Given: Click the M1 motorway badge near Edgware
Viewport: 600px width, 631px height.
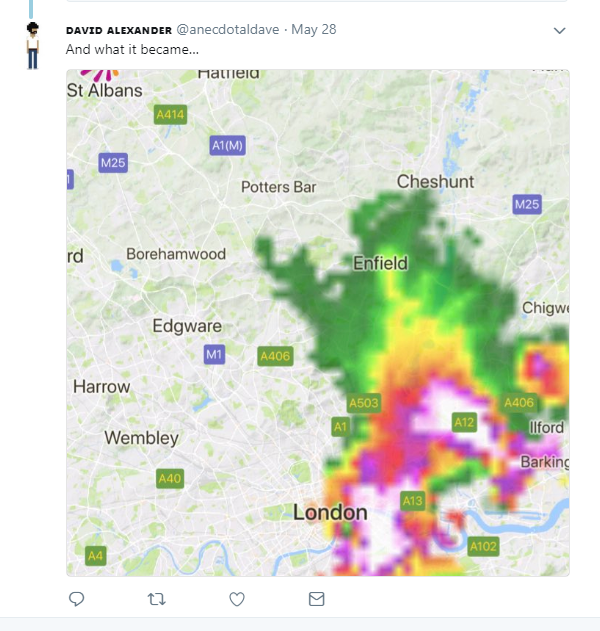Looking at the screenshot, I should pos(214,354).
